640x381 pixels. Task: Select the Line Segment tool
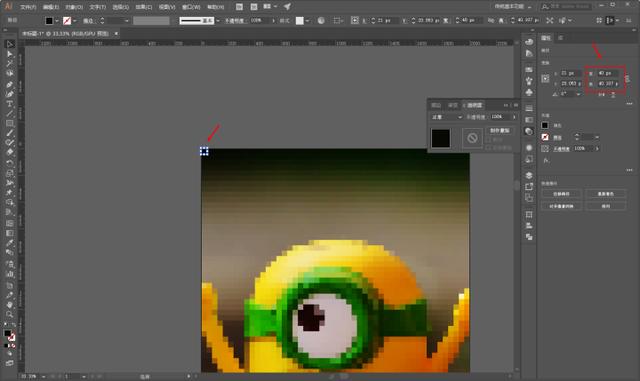(x=9, y=114)
